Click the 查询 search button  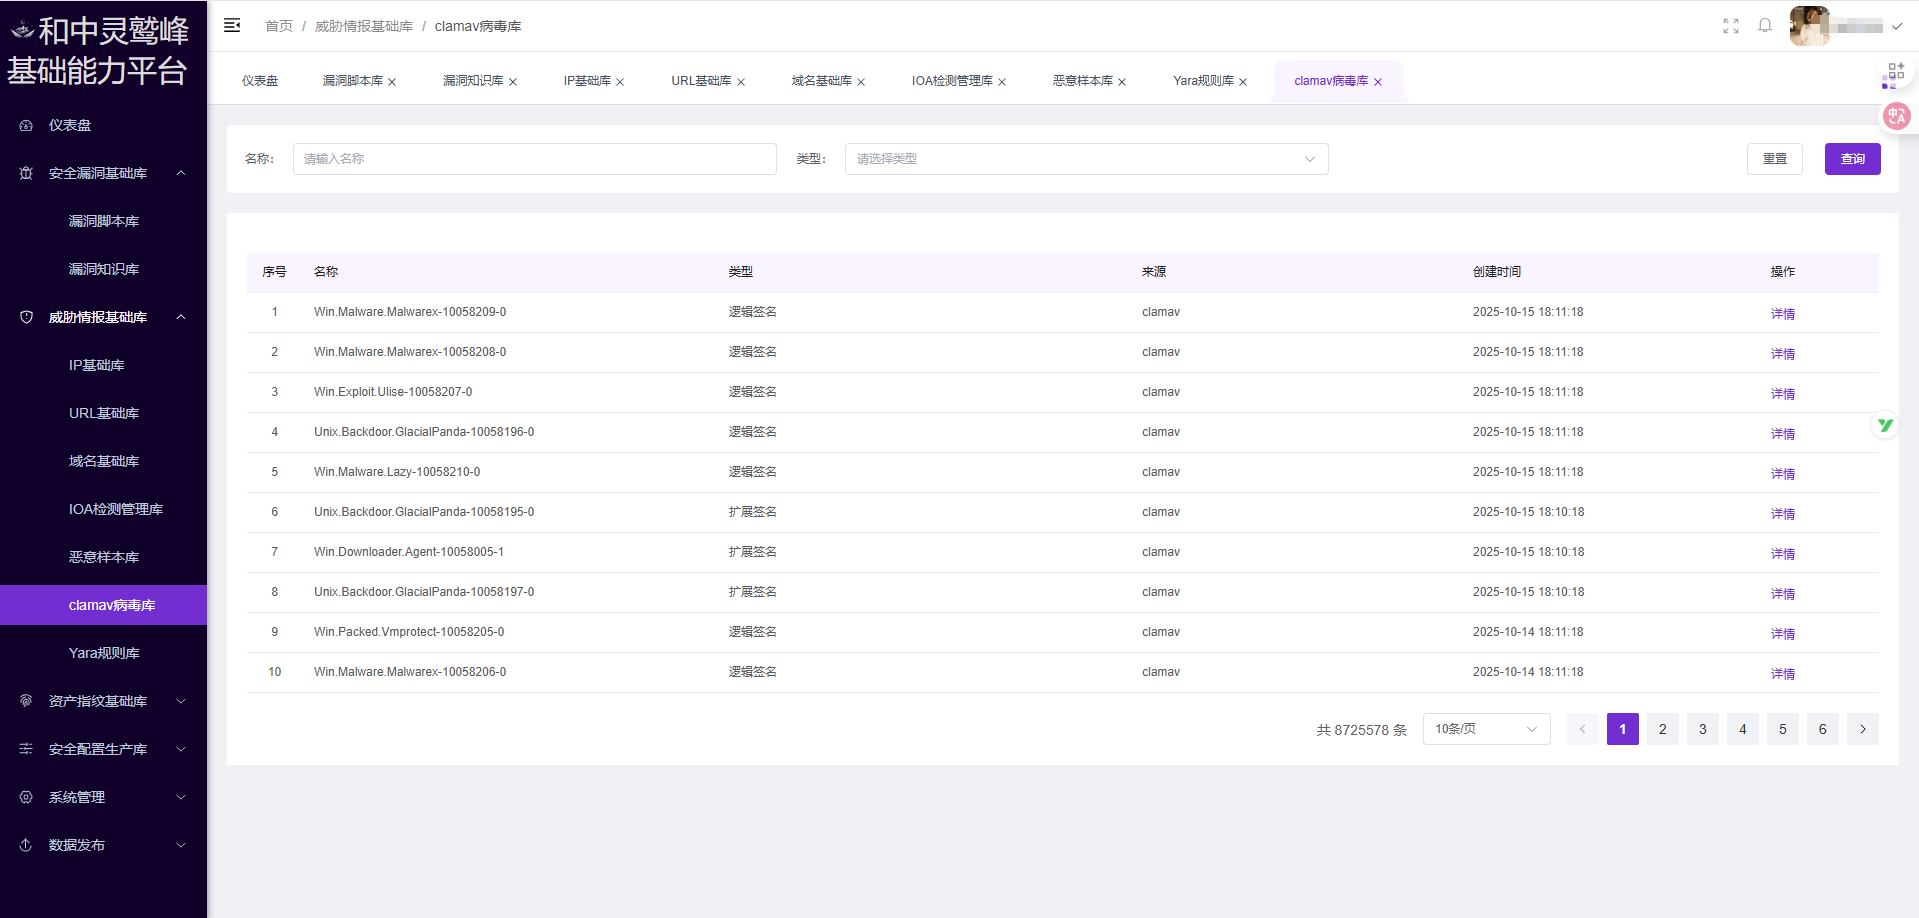click(1852, 159)
